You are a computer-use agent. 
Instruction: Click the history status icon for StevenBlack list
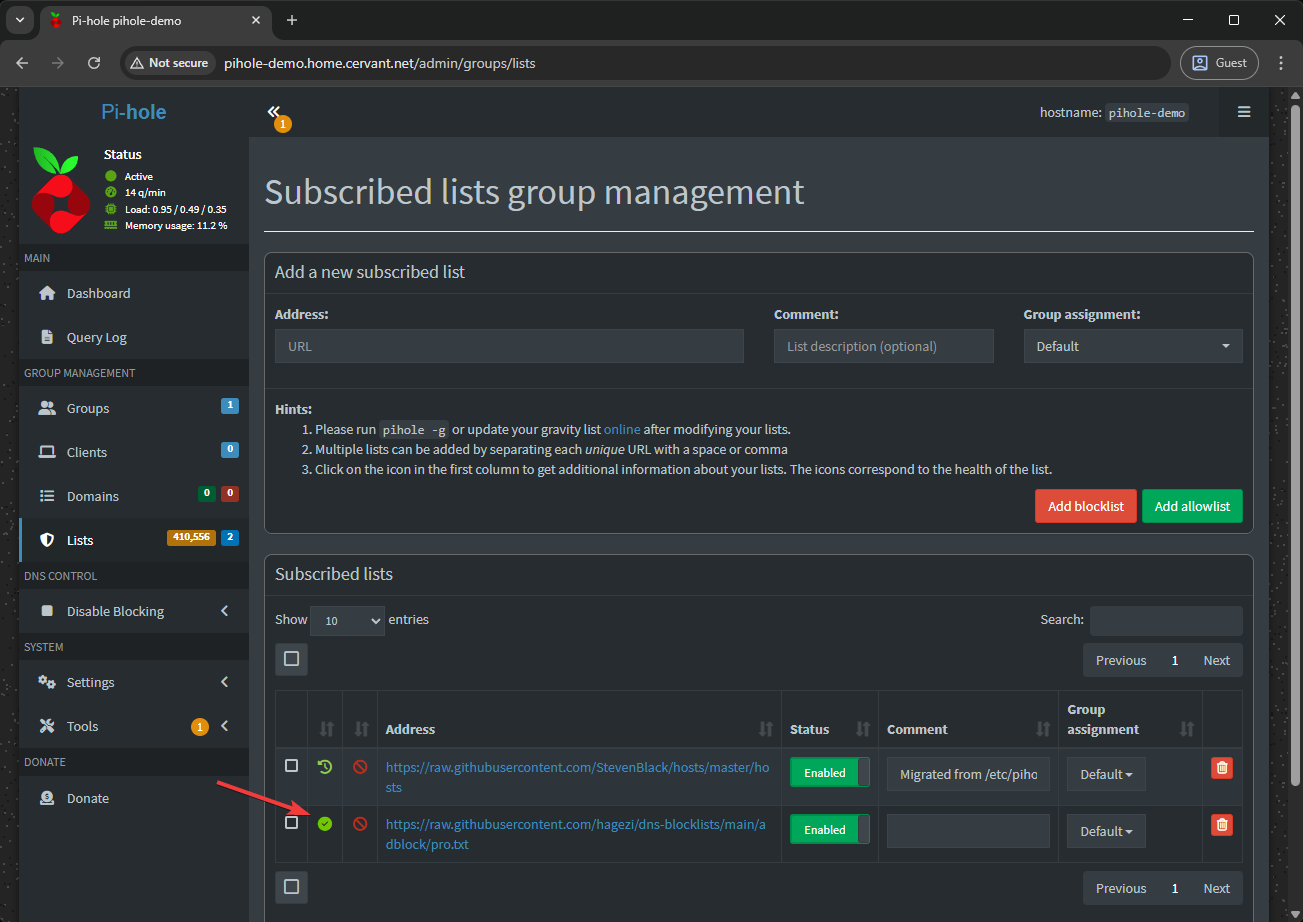point(324,767)
